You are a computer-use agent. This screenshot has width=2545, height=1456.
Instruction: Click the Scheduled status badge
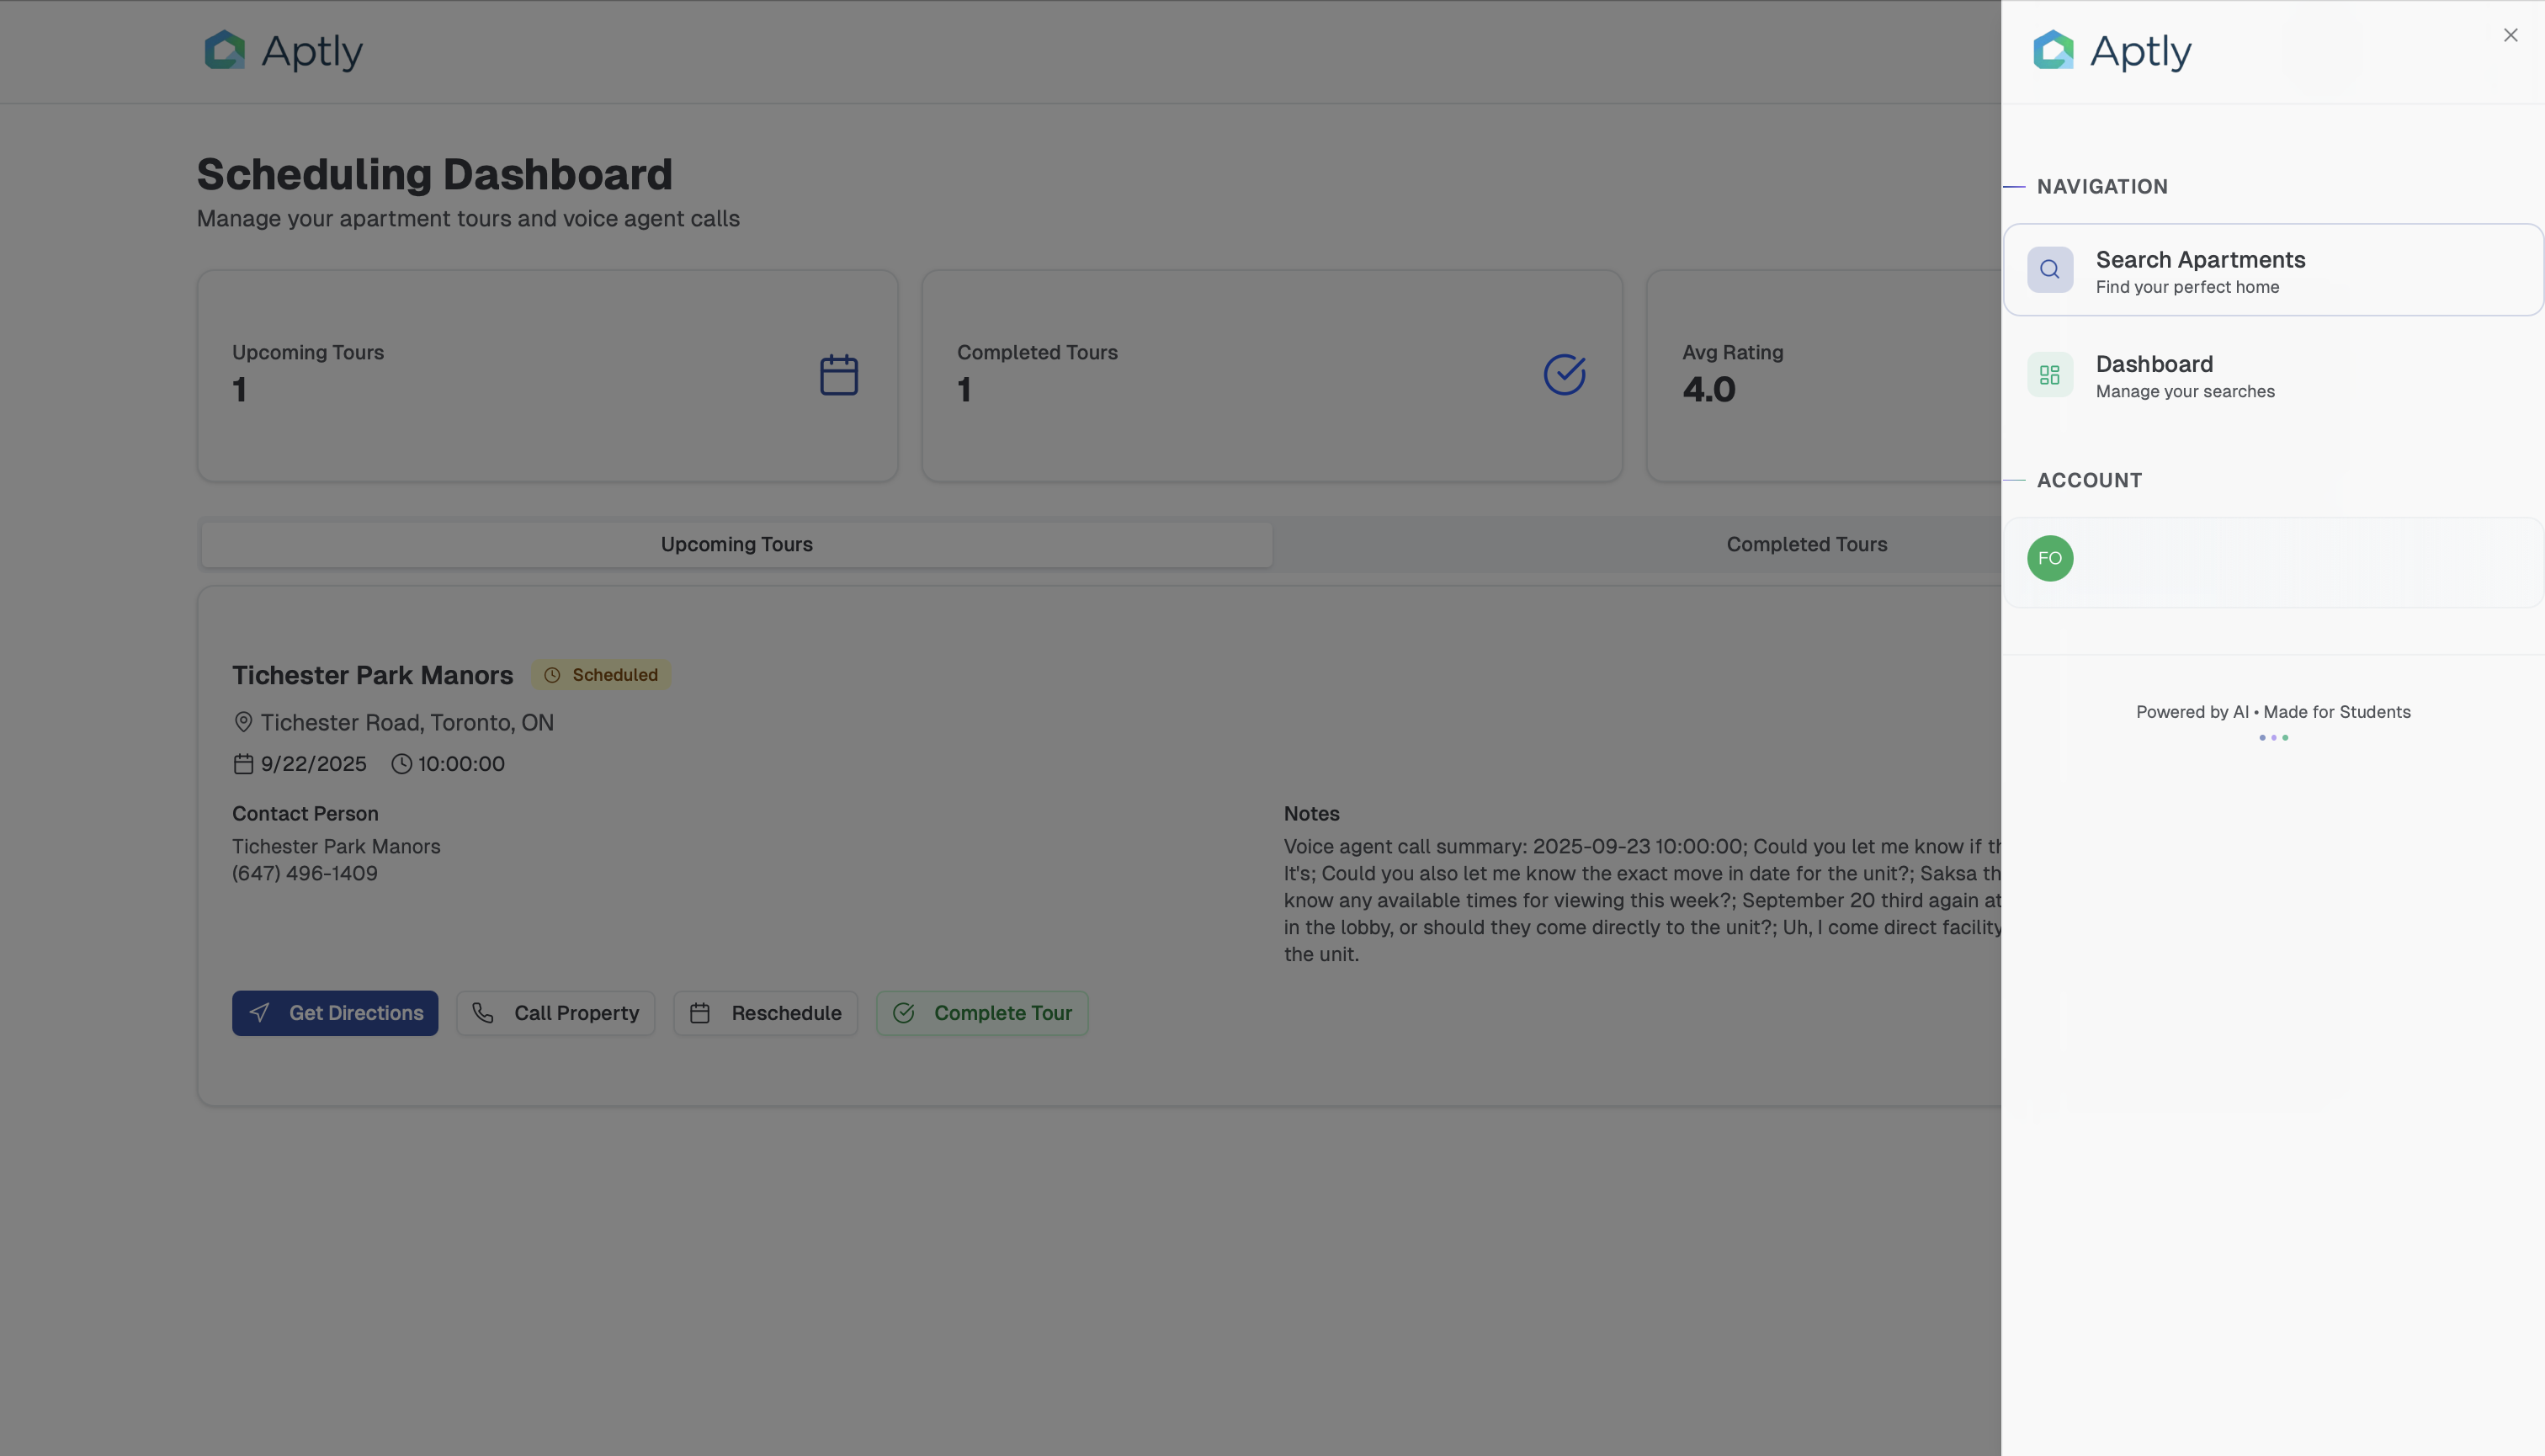(x=601, y=675)
